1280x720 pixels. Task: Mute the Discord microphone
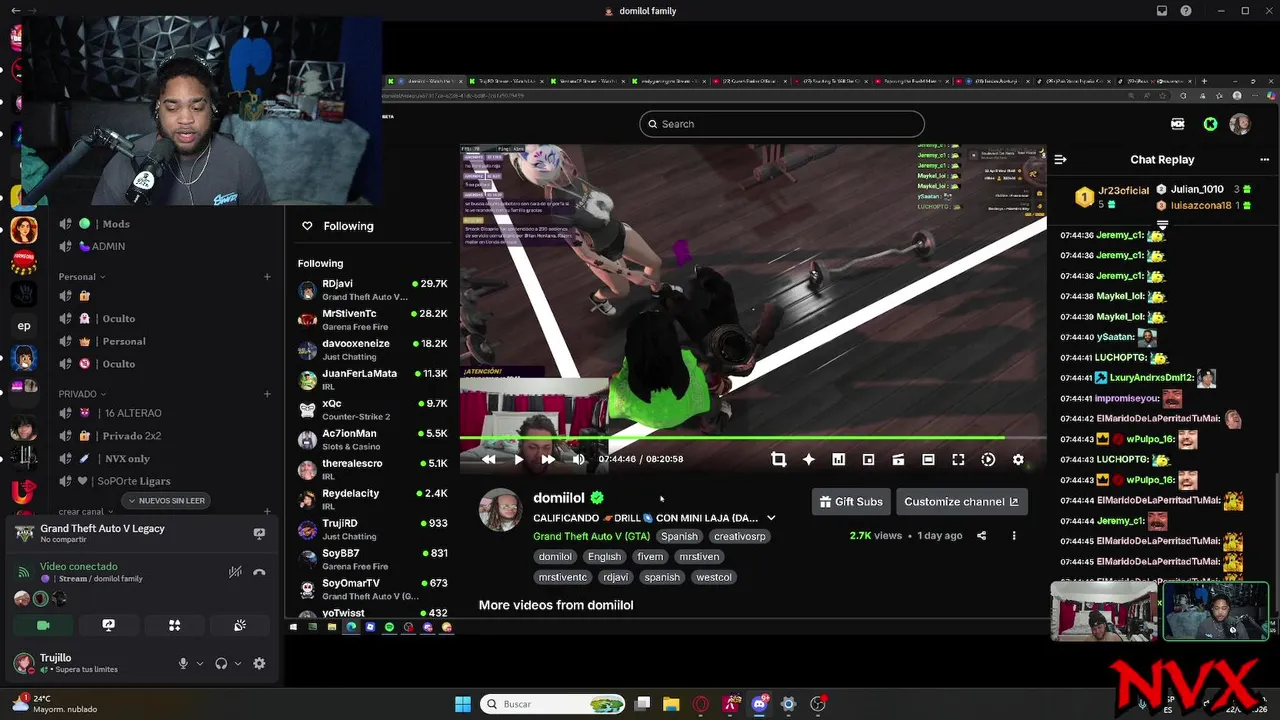coord(183,663)
